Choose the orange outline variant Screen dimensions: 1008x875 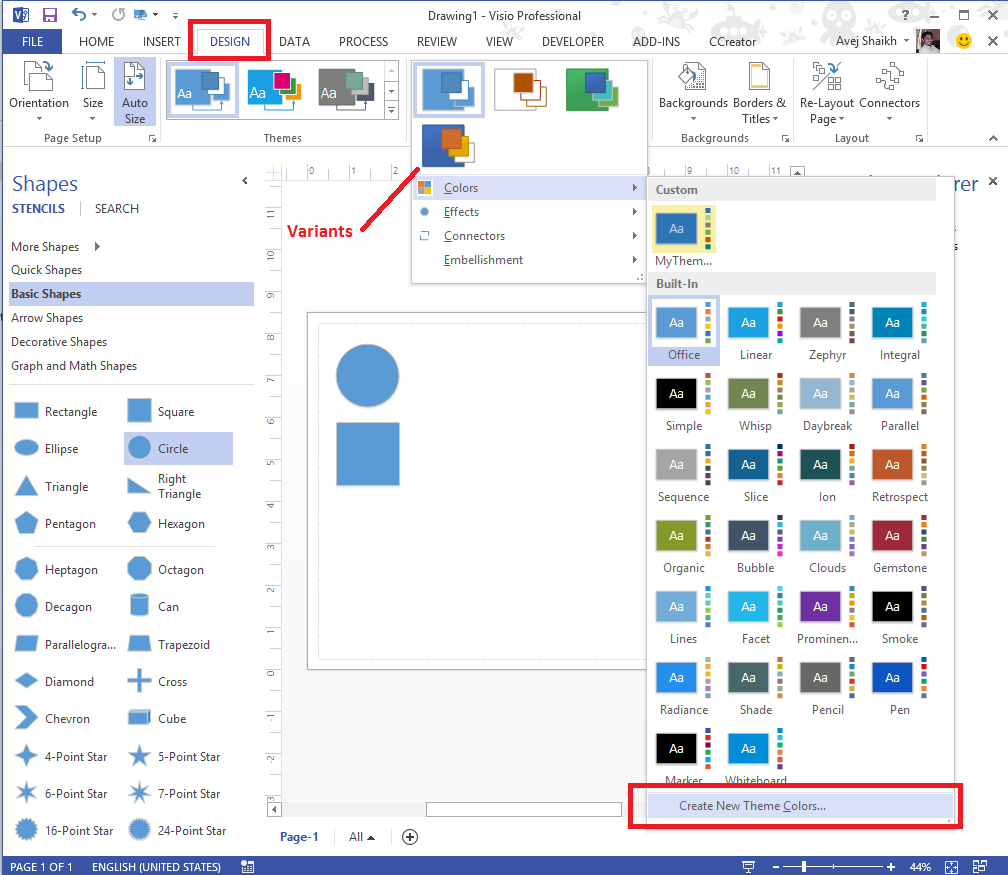pyautogui.click(x=521, y=90)
